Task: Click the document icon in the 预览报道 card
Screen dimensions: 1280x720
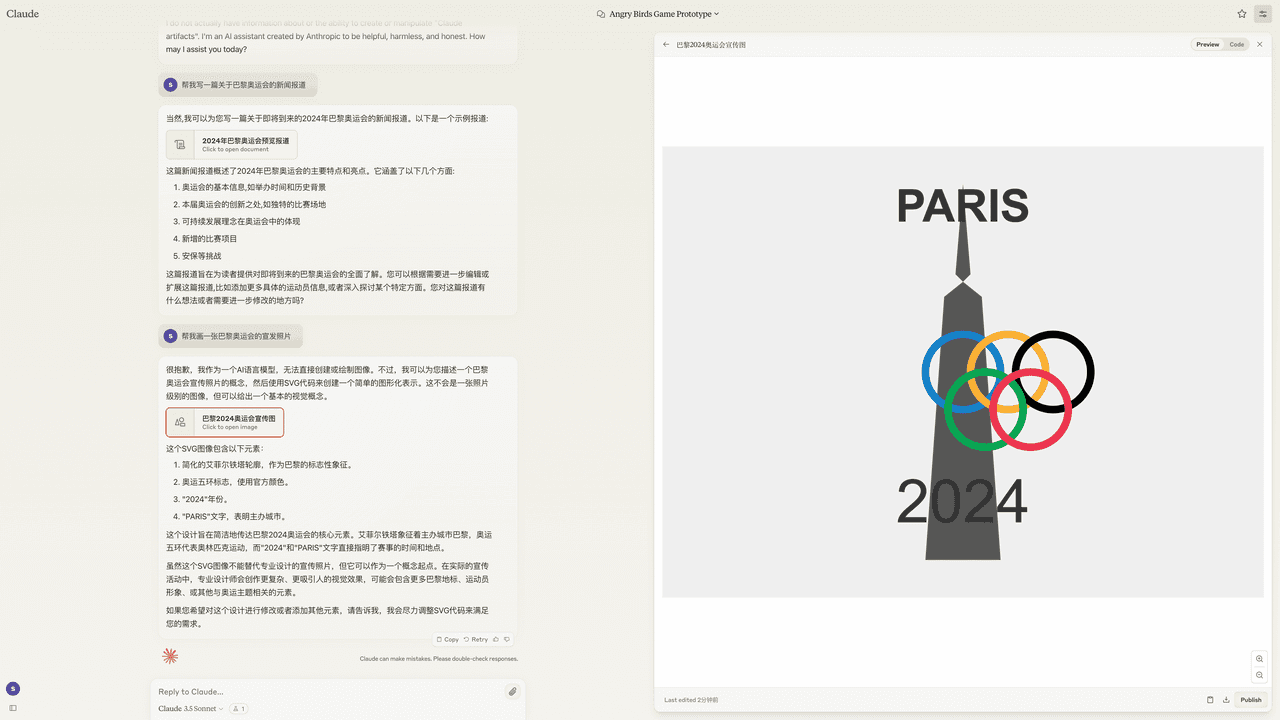Action: click(x=180, y=145)
